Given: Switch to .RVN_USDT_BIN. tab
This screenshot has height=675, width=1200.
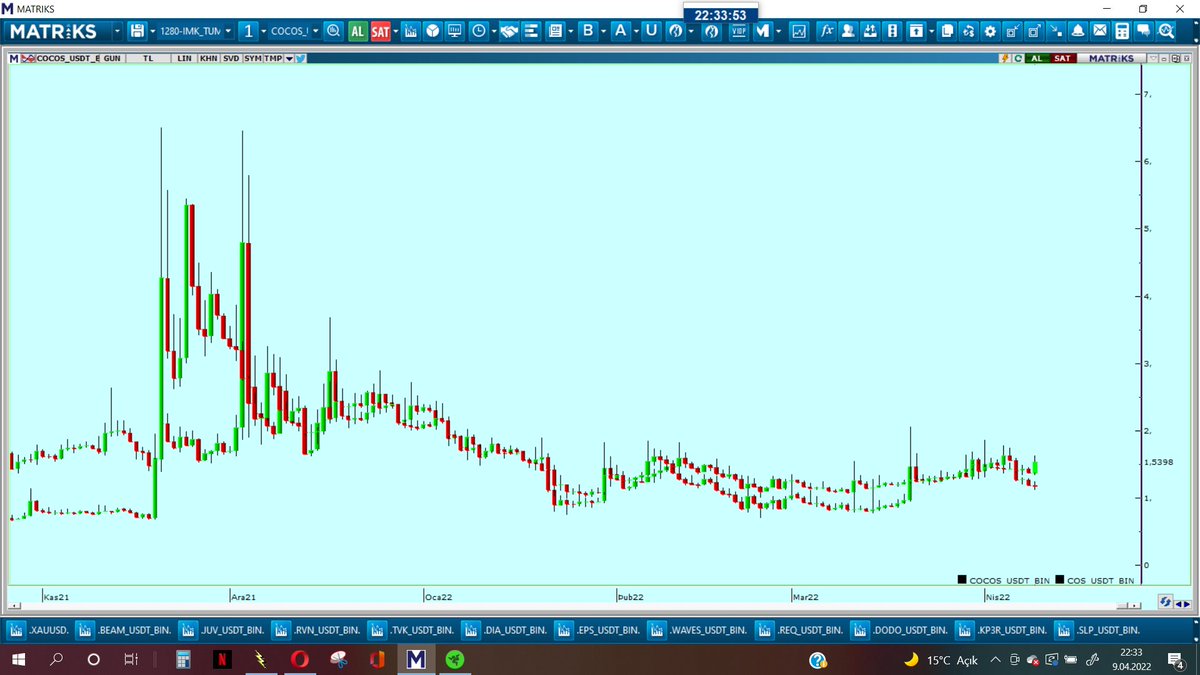Looking at the screenshot, I should tap(316, 631).
